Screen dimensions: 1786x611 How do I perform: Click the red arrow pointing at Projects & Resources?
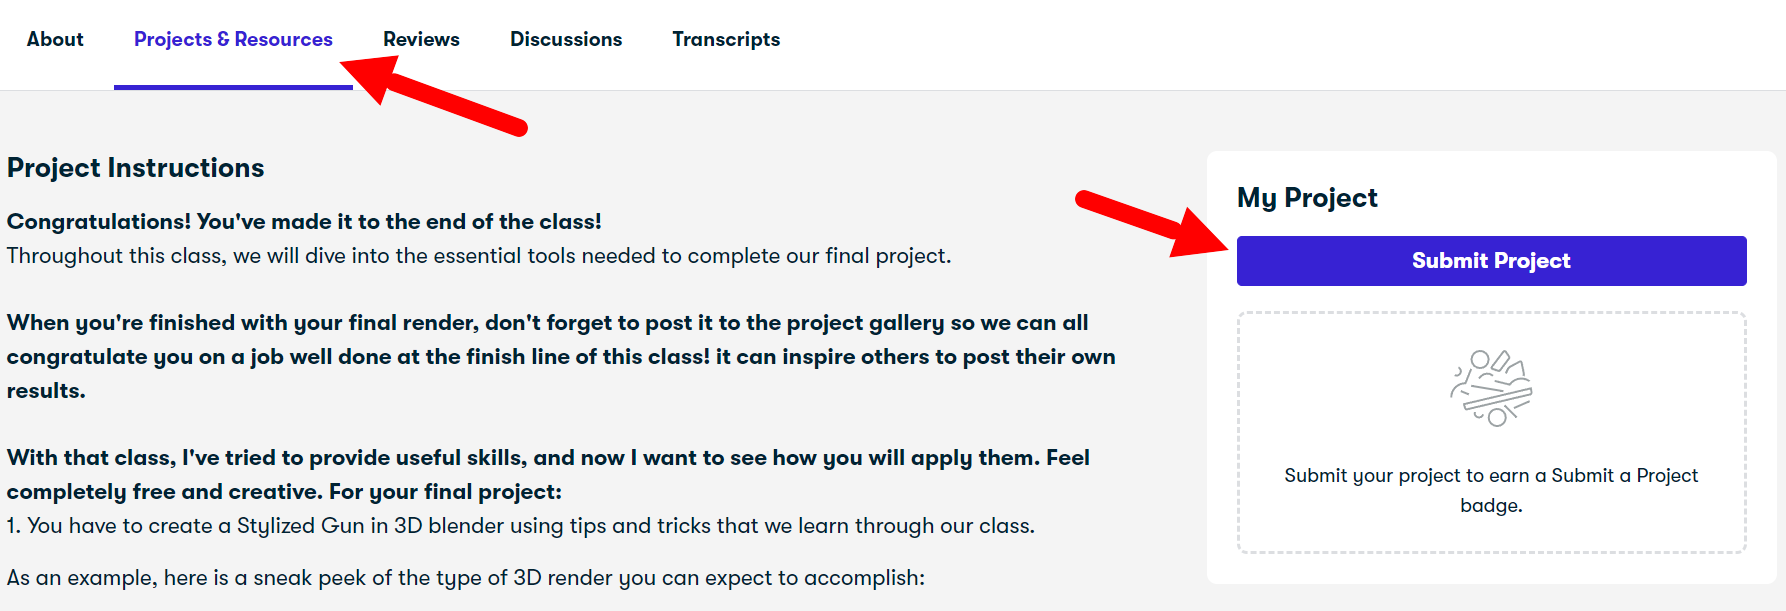(x=432, y=95)
